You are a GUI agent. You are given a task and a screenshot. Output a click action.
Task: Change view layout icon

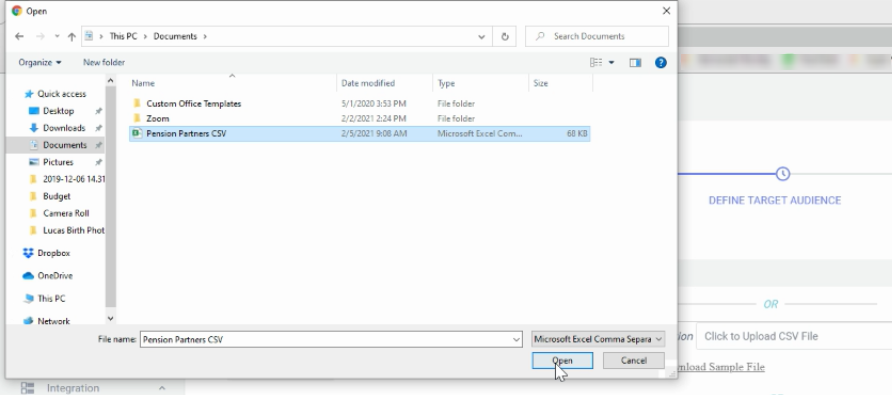tap(596, 63)
